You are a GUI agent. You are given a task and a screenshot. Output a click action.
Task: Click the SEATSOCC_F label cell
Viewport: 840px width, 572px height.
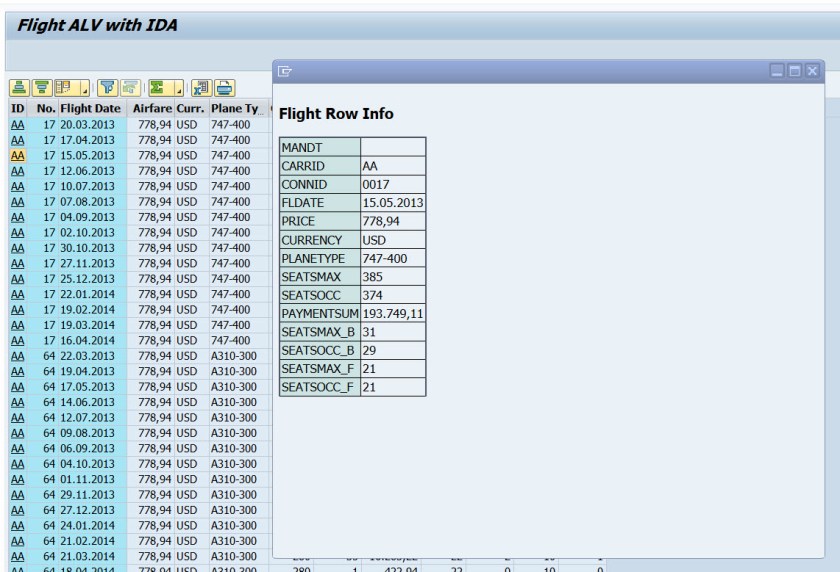tap(320, 387)
